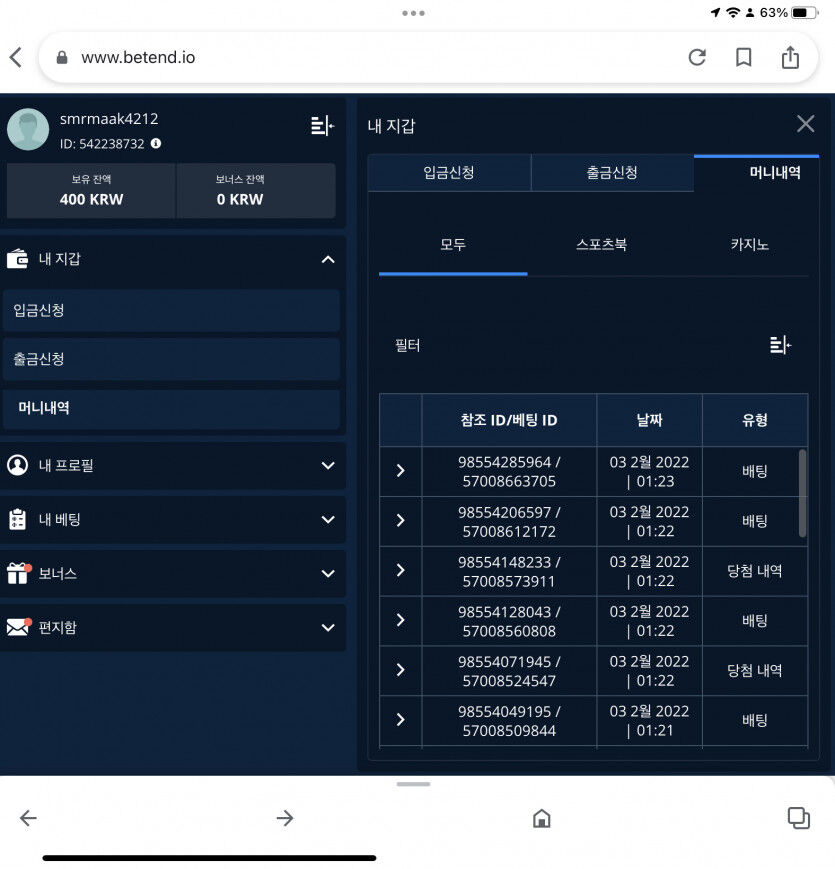Open the share sheet icon

[790, 57]
